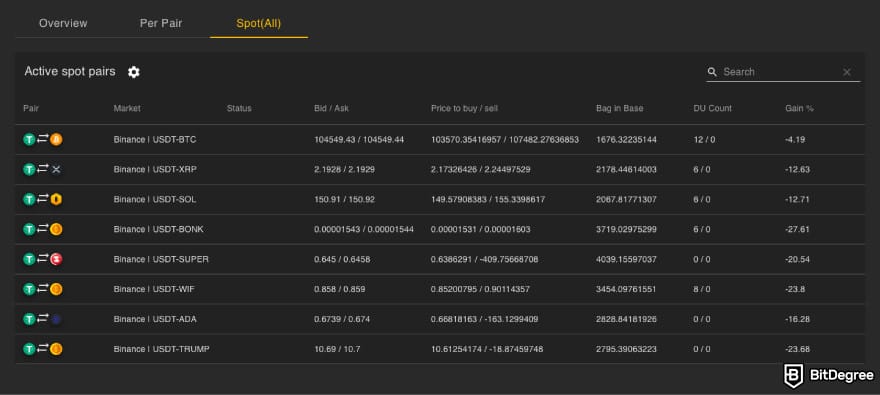880x395 pixels.
Task: Click the bid/ask value 0.6739 / 0.674
Action: coord(342,319)
